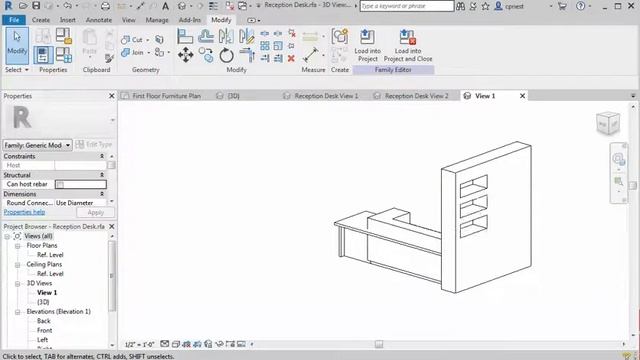The width and height of the screenshot is (640, 360).
Task: Open the File menu tab
Action: [x=14, y=20]
